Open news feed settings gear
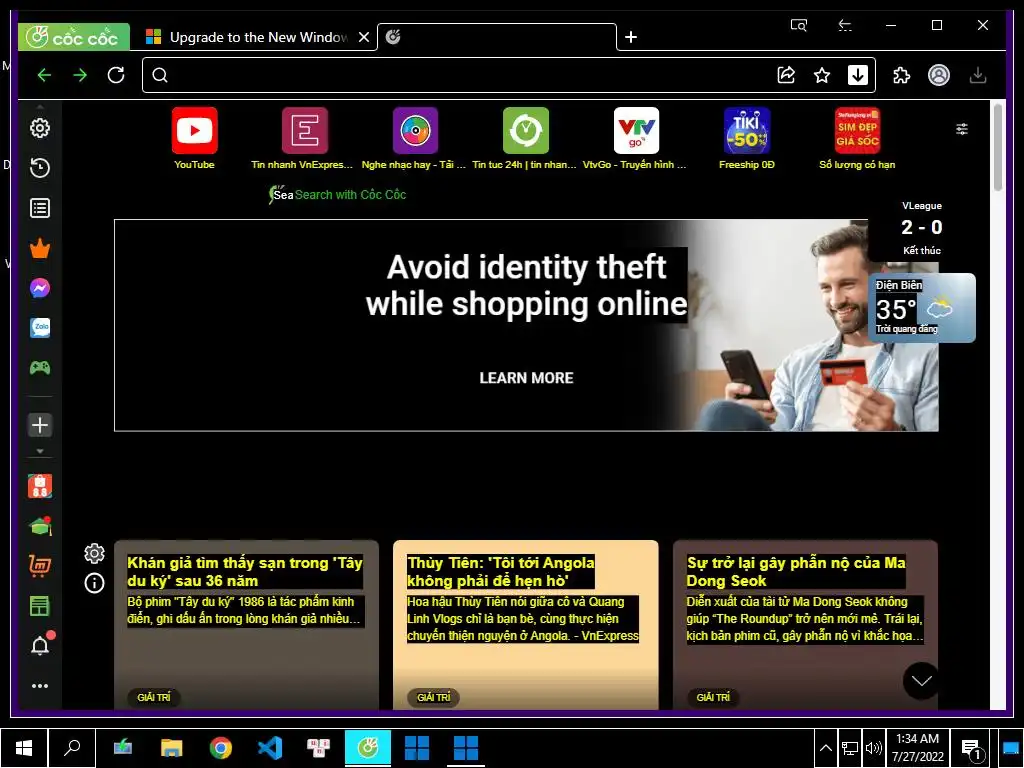 pyautogui.click(x=94, y=553)
